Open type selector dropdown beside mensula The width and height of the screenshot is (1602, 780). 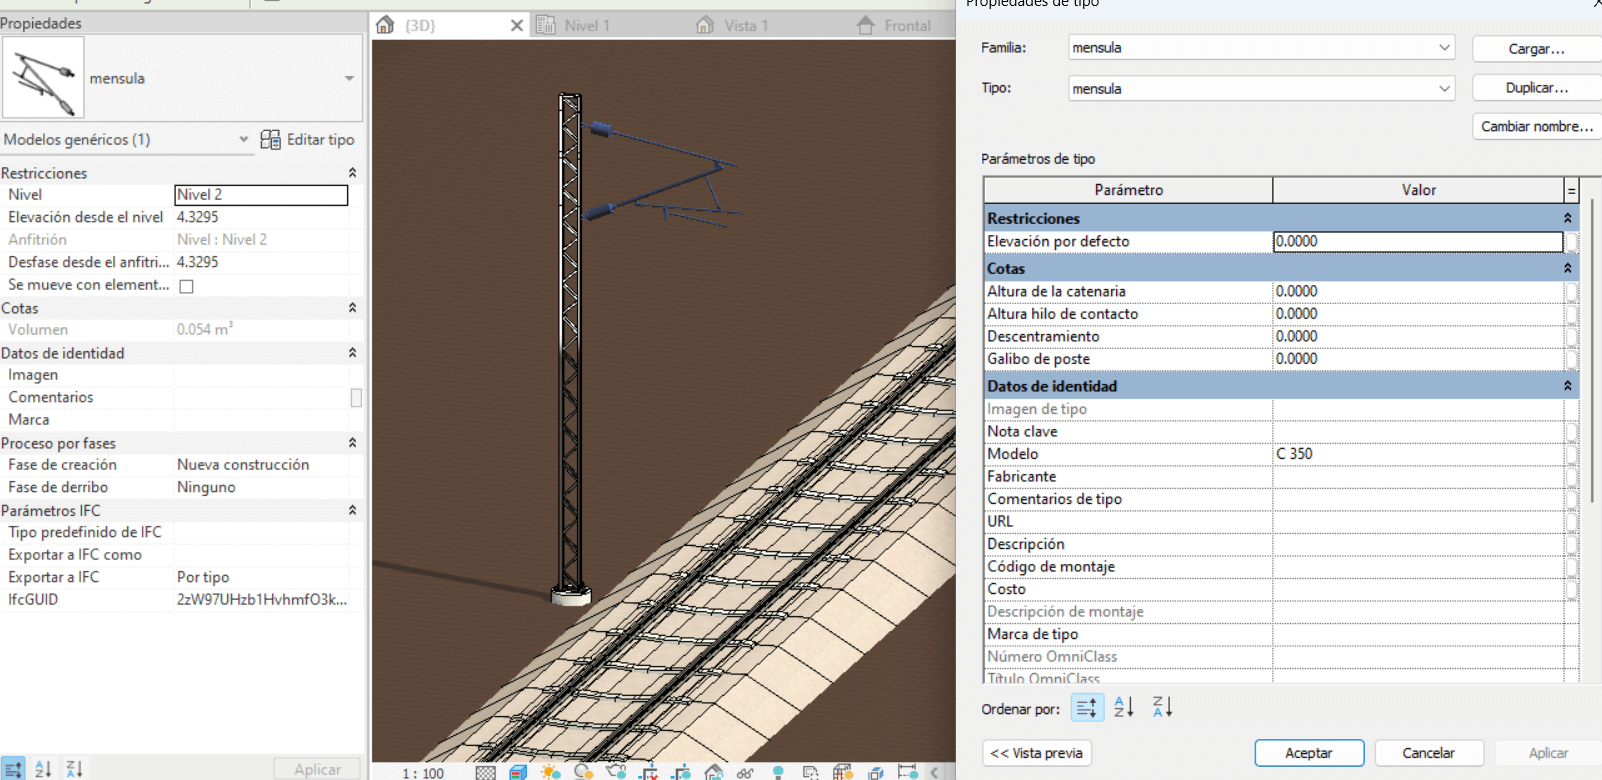point(349,78)
